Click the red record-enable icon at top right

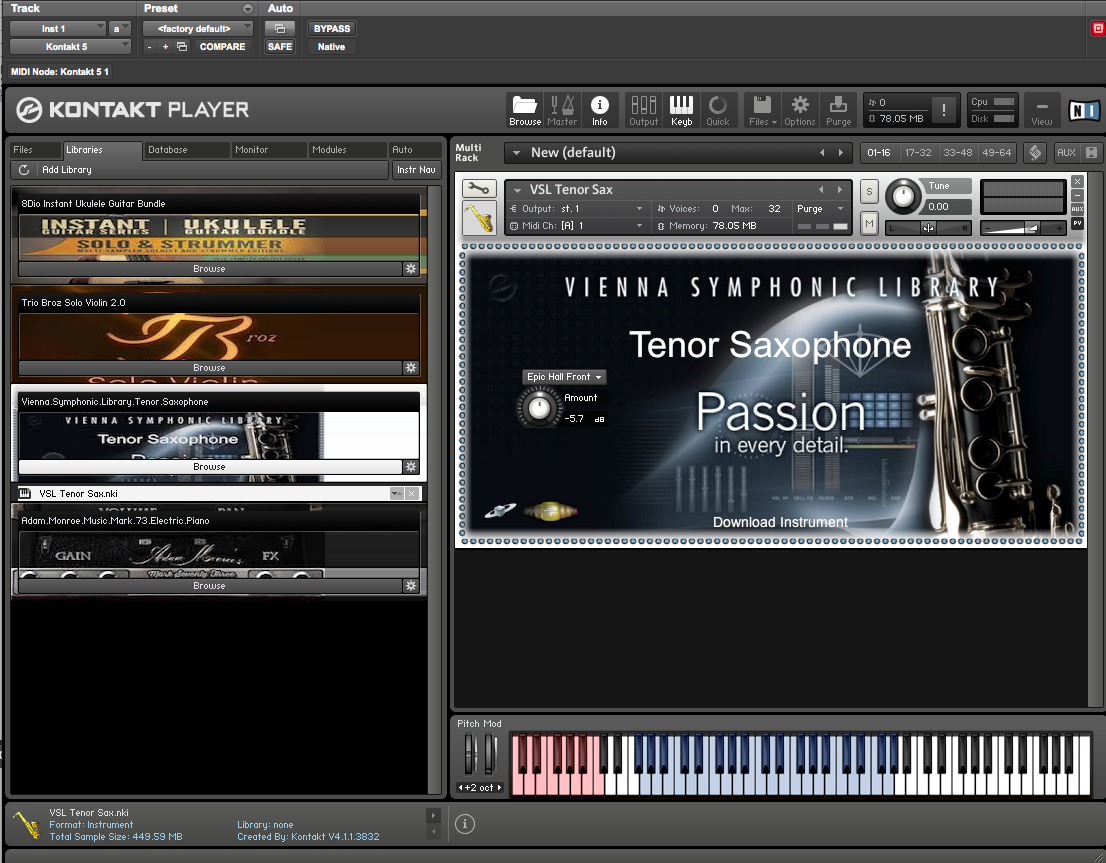click(1098, 28)
